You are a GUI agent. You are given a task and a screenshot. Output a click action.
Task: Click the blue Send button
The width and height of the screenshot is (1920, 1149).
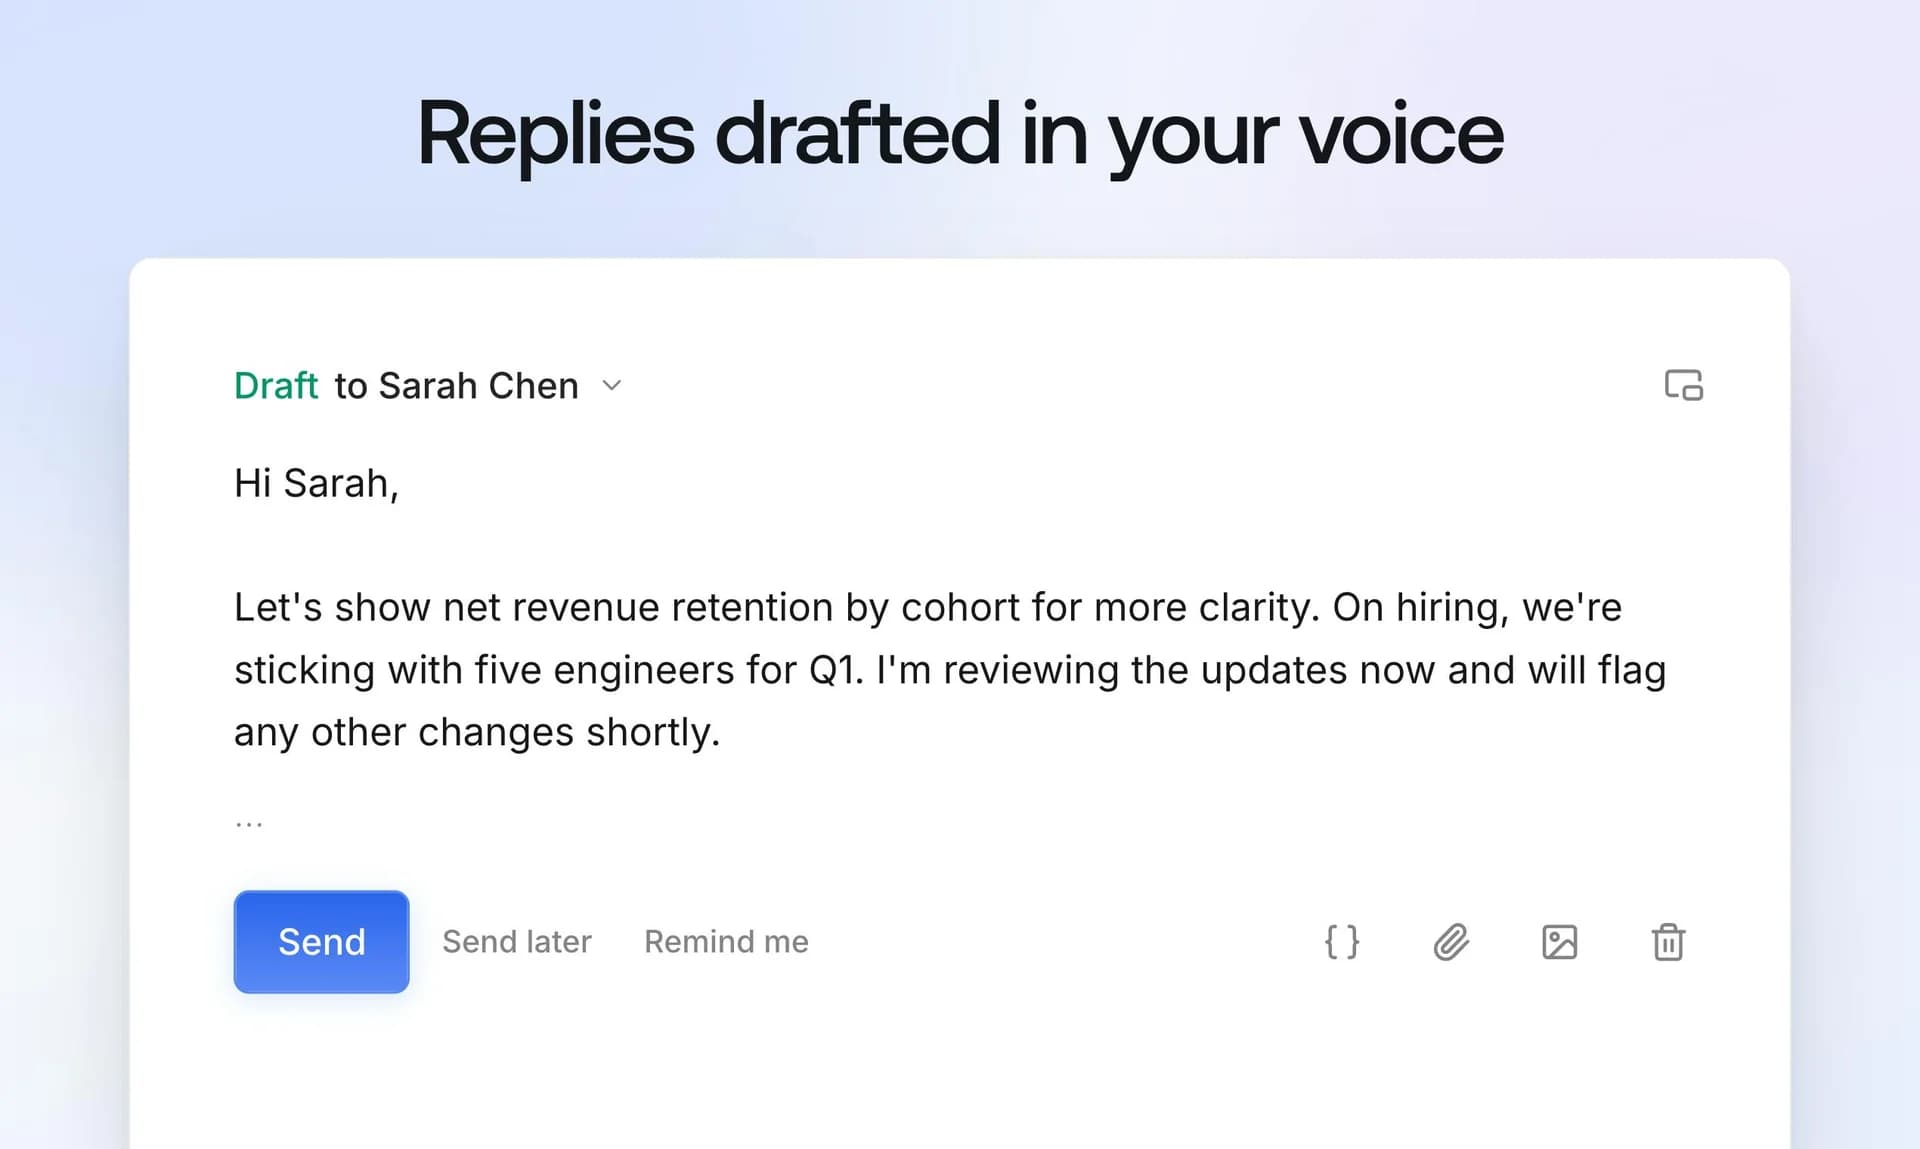pos(321,941)
